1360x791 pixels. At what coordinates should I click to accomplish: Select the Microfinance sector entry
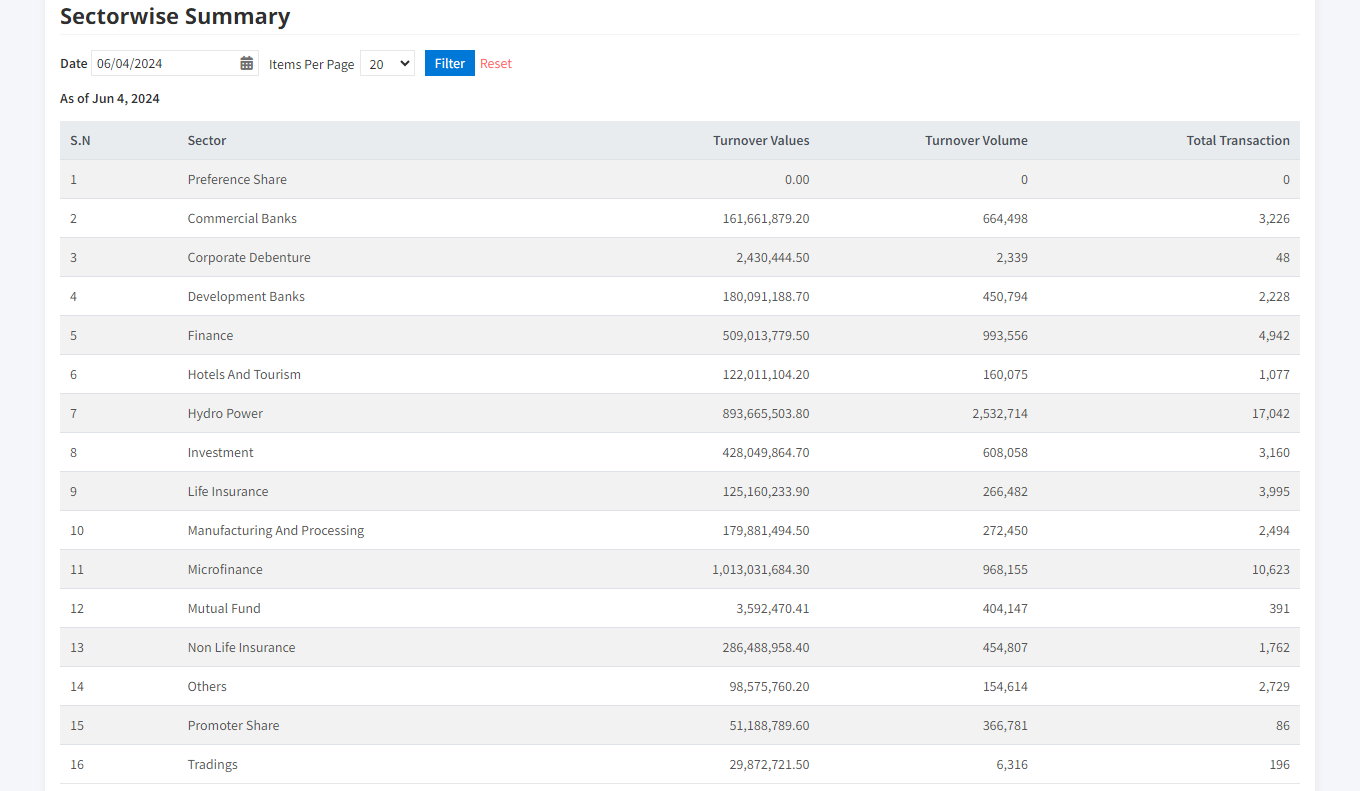pyautogui.click(x=225, y=570)
